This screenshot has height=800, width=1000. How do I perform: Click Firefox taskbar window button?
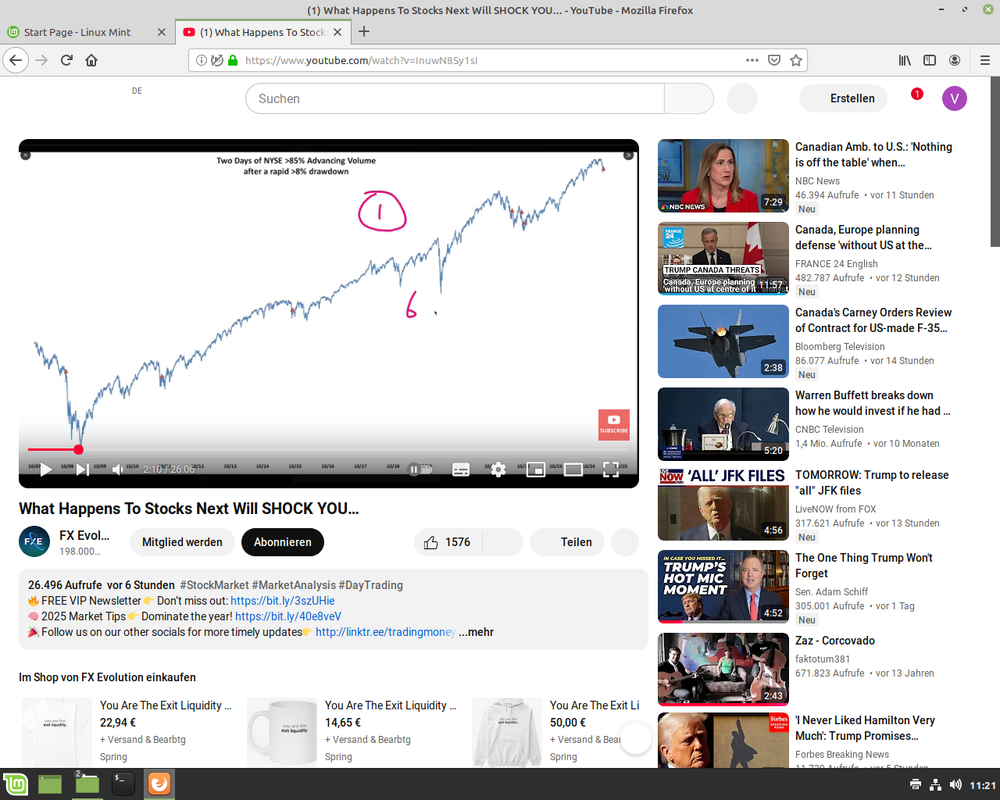coord(159,784)
